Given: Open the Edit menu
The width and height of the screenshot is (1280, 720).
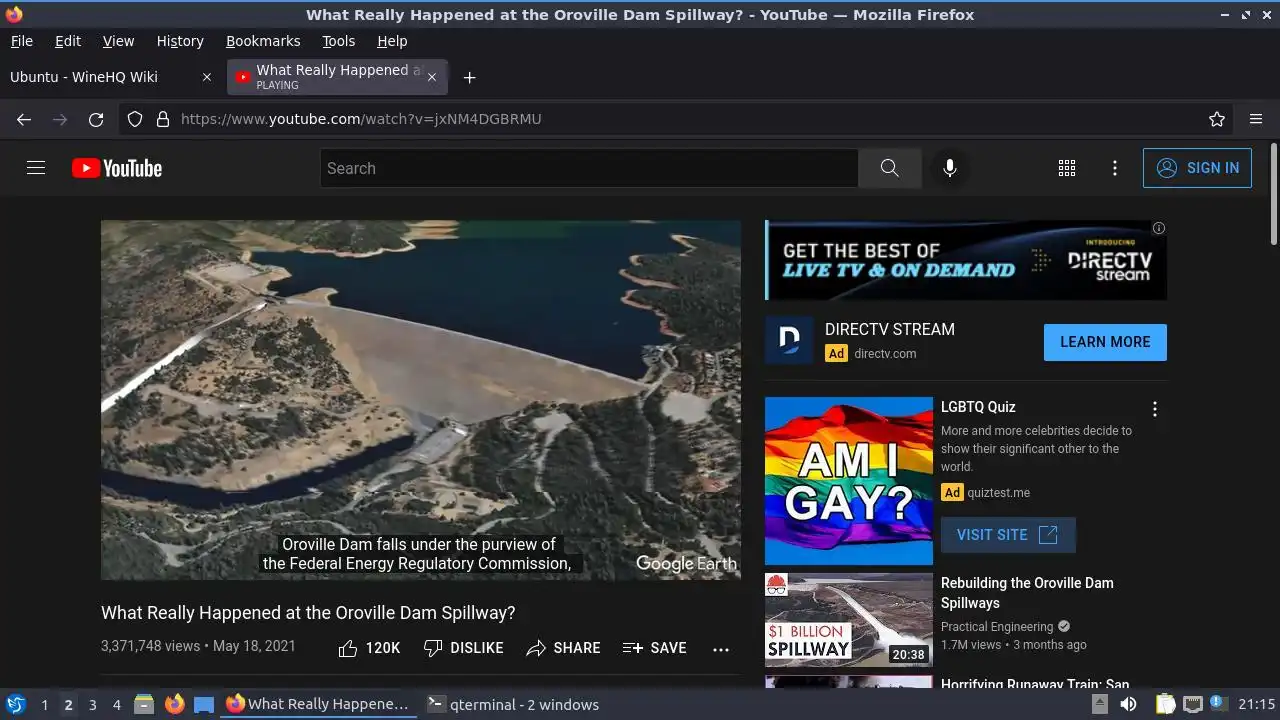Looking at the screenshot, I should click(x=68, y=41).
